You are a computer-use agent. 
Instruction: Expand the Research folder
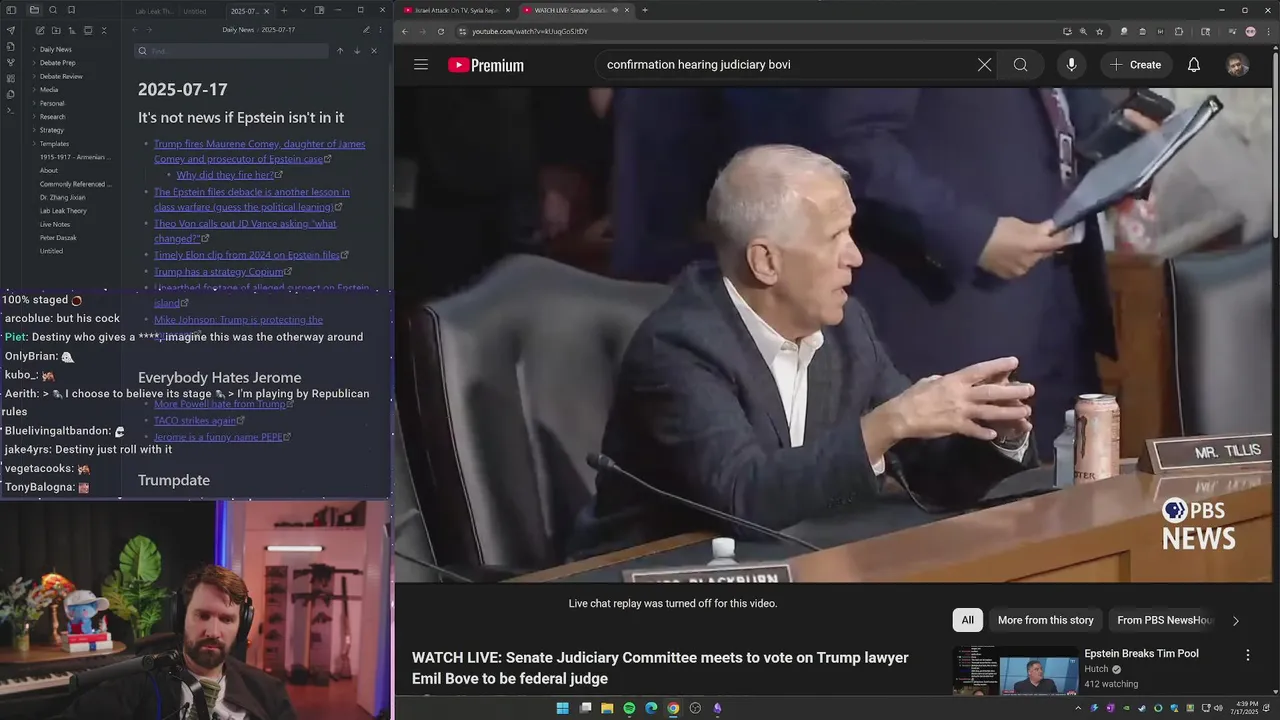[x=52, y=117]
